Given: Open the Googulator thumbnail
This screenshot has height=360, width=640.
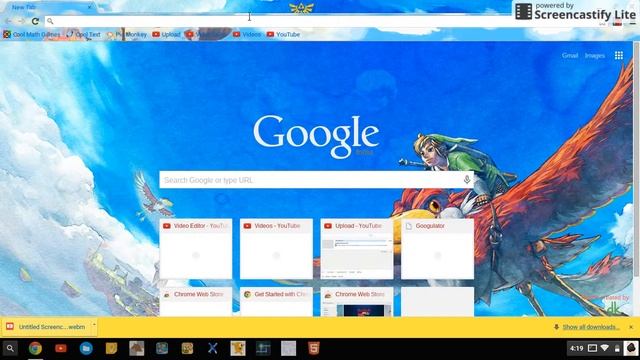Looking at the screenshot, I should pos(438,249).
